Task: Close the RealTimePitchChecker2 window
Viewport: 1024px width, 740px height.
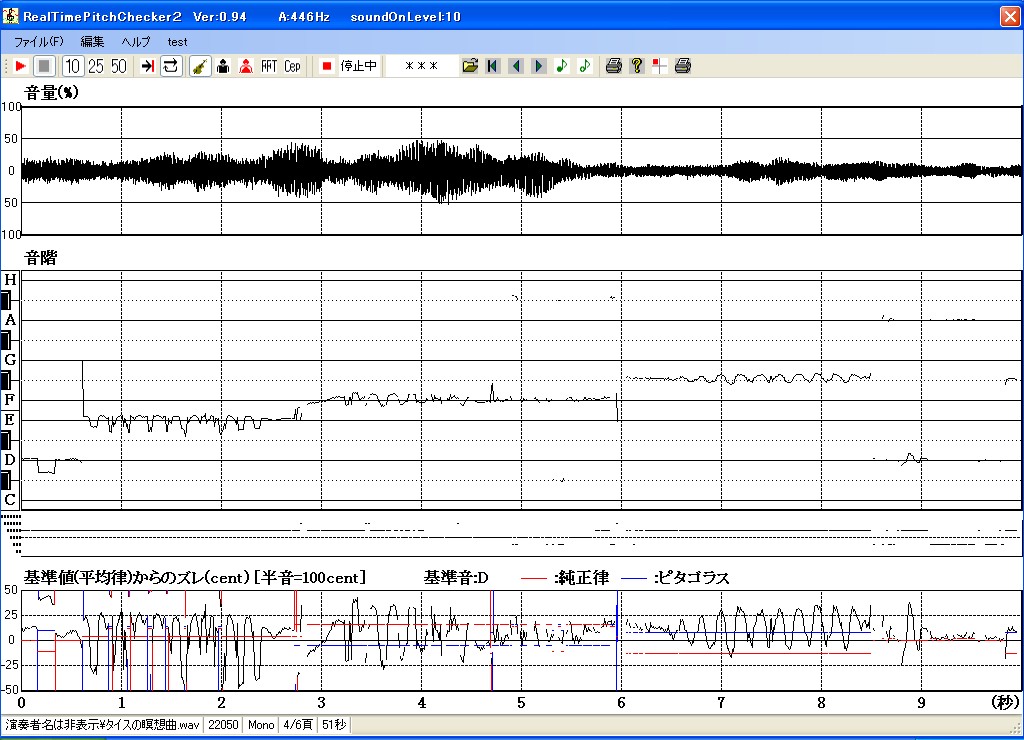Action: pos(1010,16)
